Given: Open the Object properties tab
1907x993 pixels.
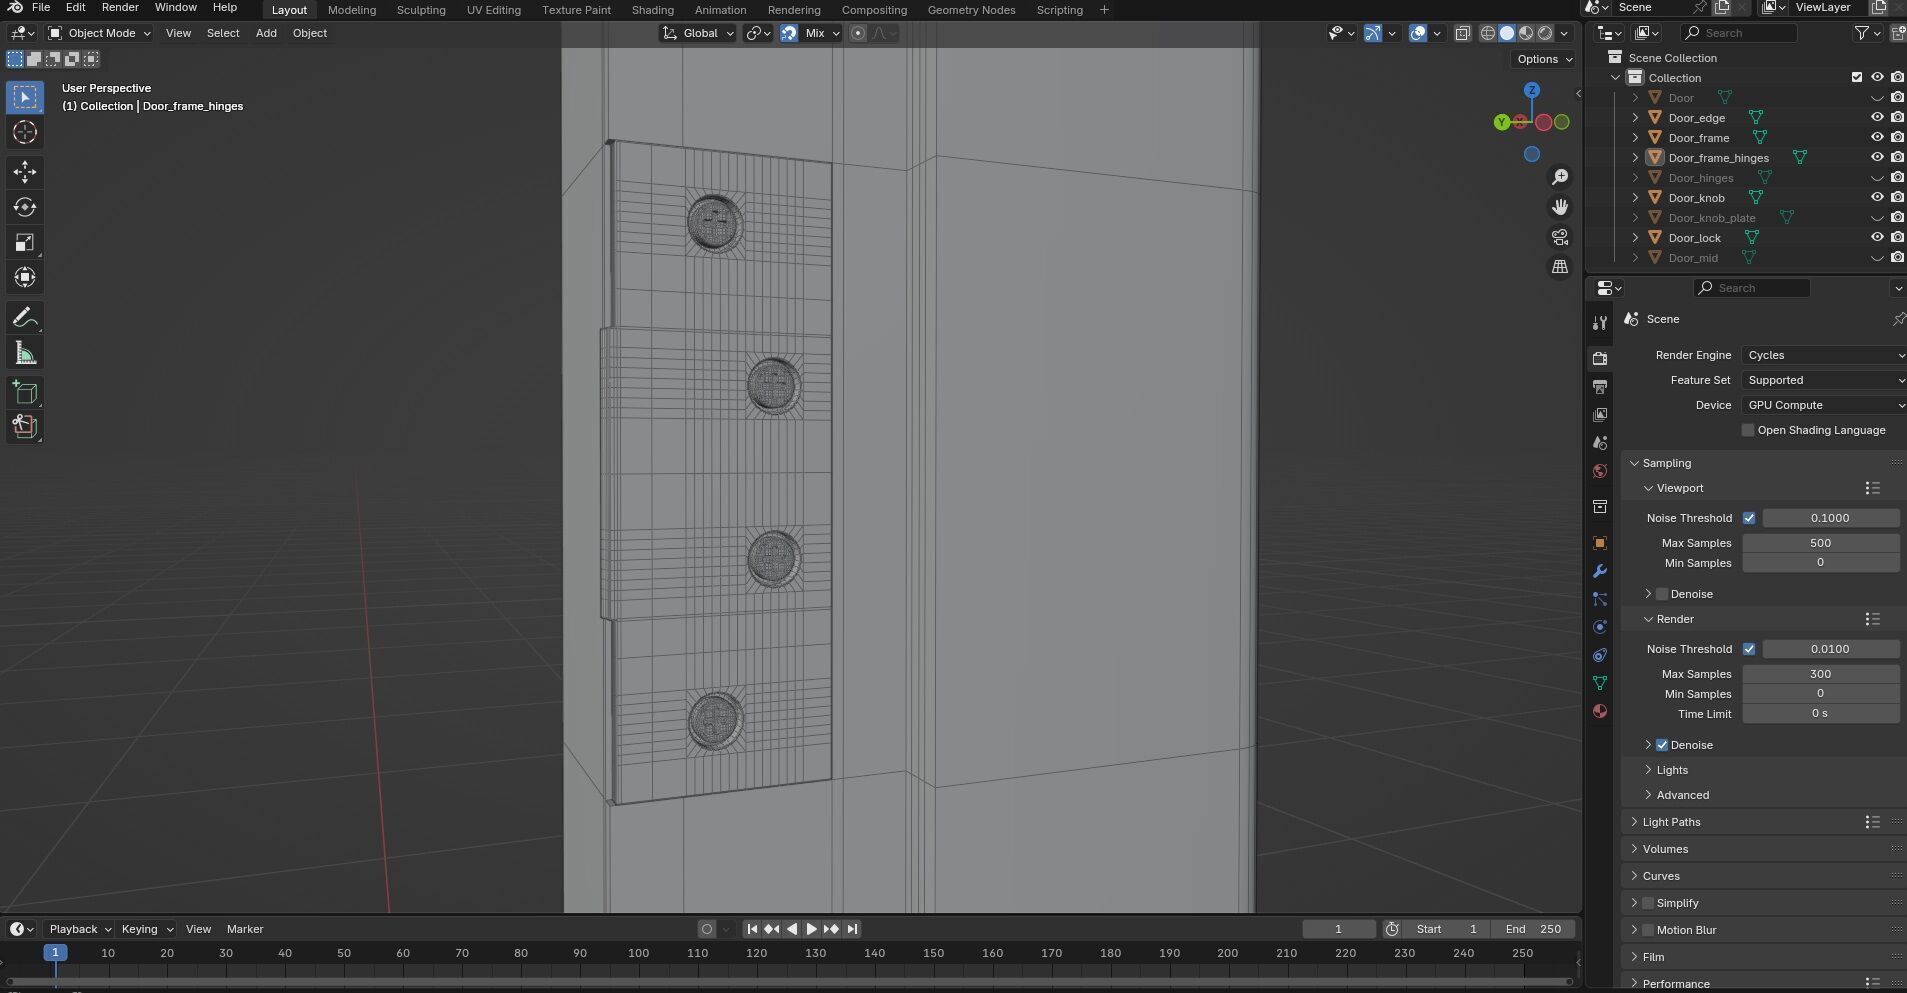Looking at the screenshot, I should click(x=1600, y=543).
